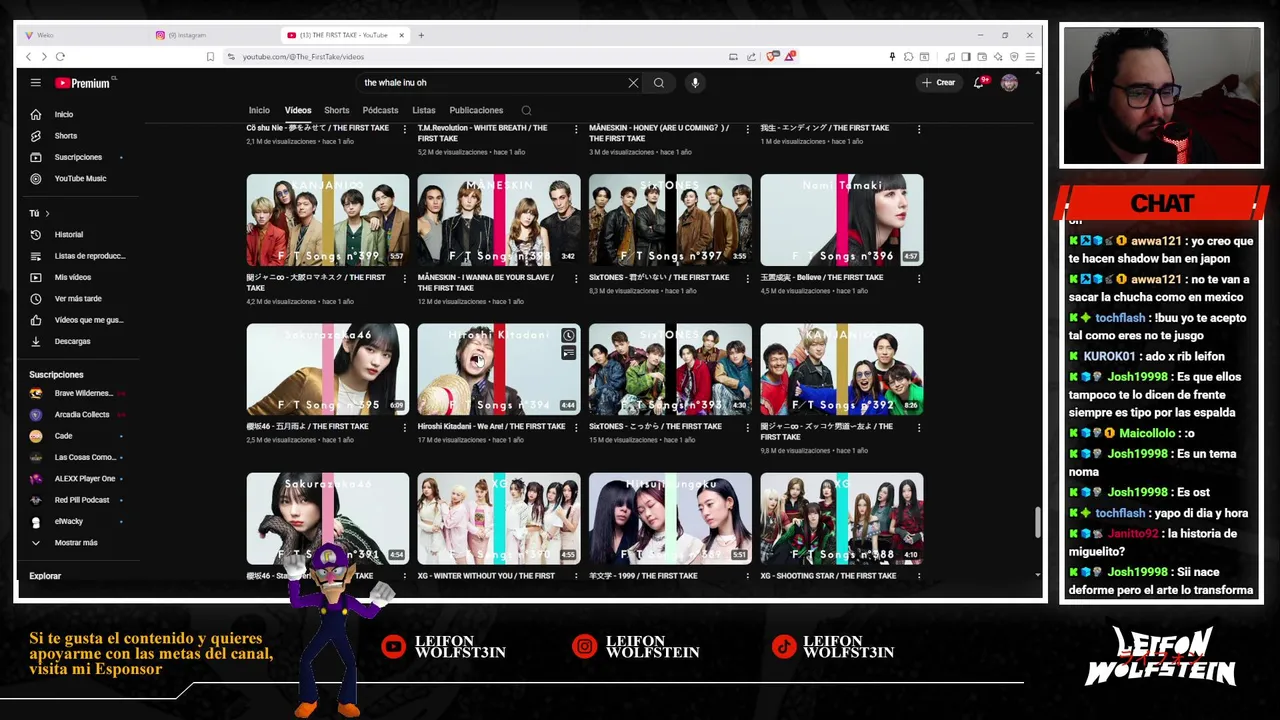This screenshot has height=720, width=1280.
Task: Open YouTube notifications bell
Action: [979, 83]
